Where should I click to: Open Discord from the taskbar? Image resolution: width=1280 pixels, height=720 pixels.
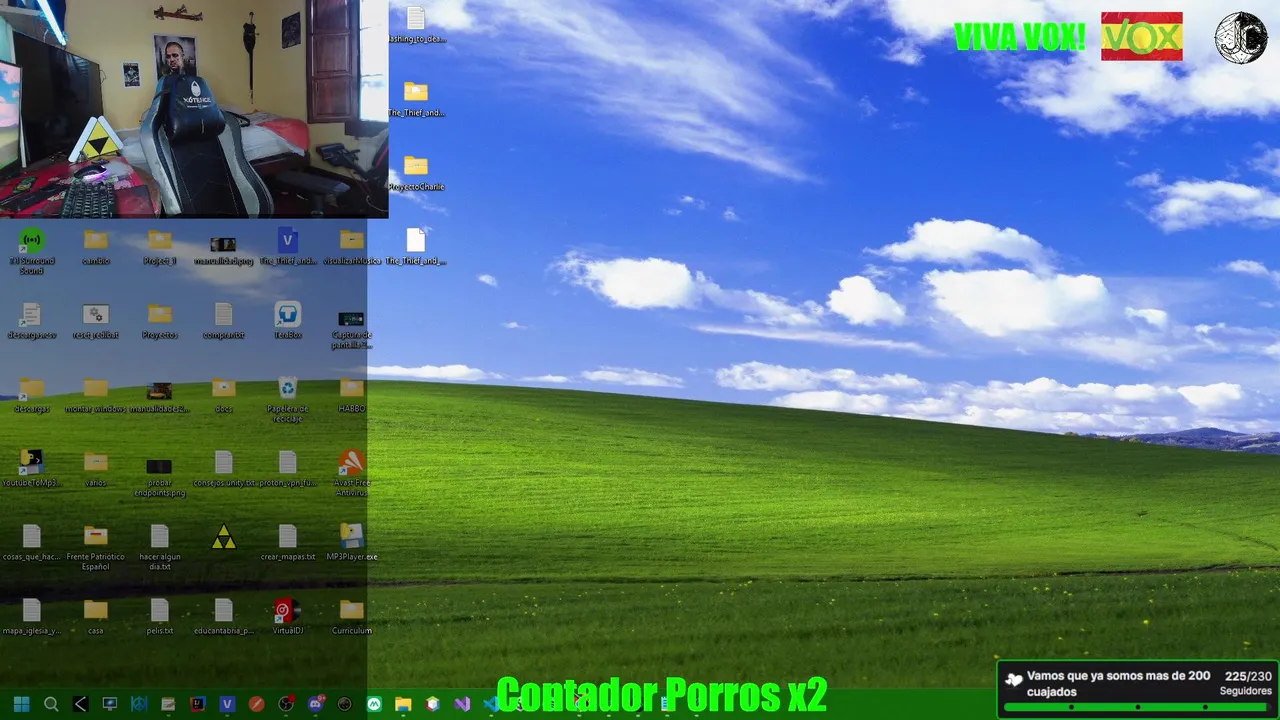pos(315,704)
